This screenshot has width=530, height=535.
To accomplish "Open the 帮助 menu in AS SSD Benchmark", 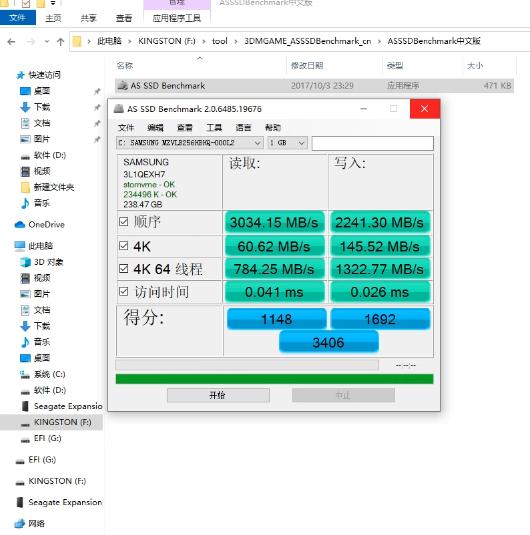I will tap(273, 128).
